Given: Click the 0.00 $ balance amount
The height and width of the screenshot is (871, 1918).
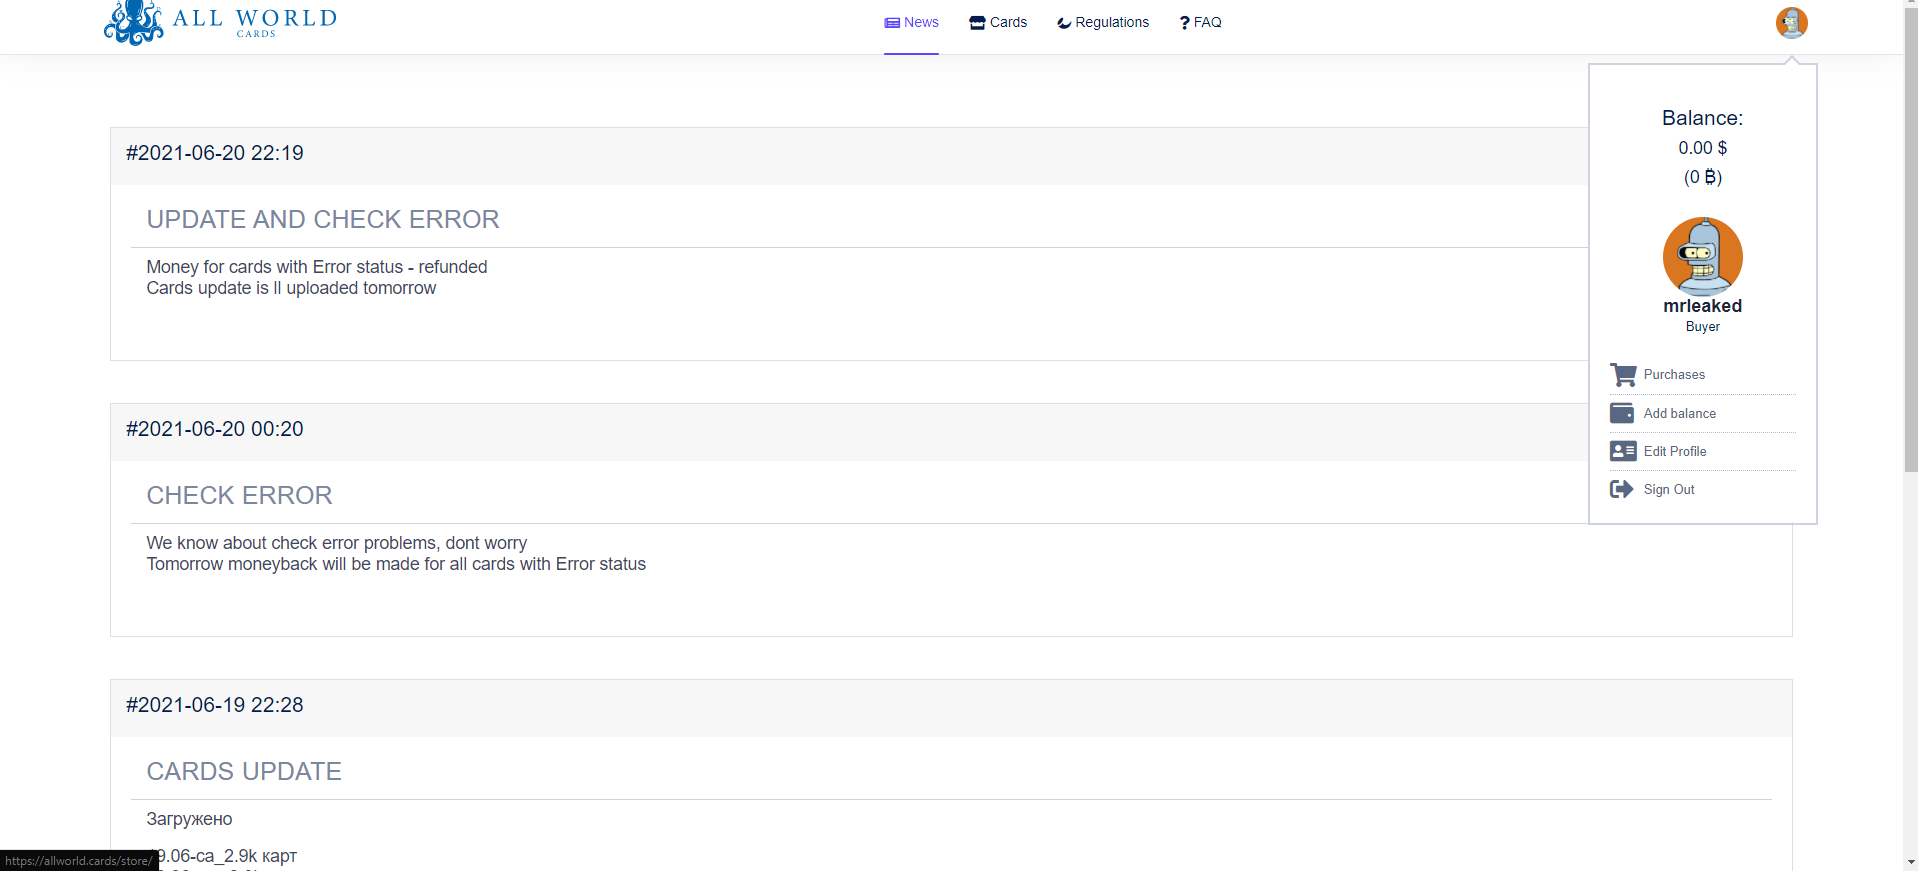Looking at the screenshot, I should tap(1702, 148).
